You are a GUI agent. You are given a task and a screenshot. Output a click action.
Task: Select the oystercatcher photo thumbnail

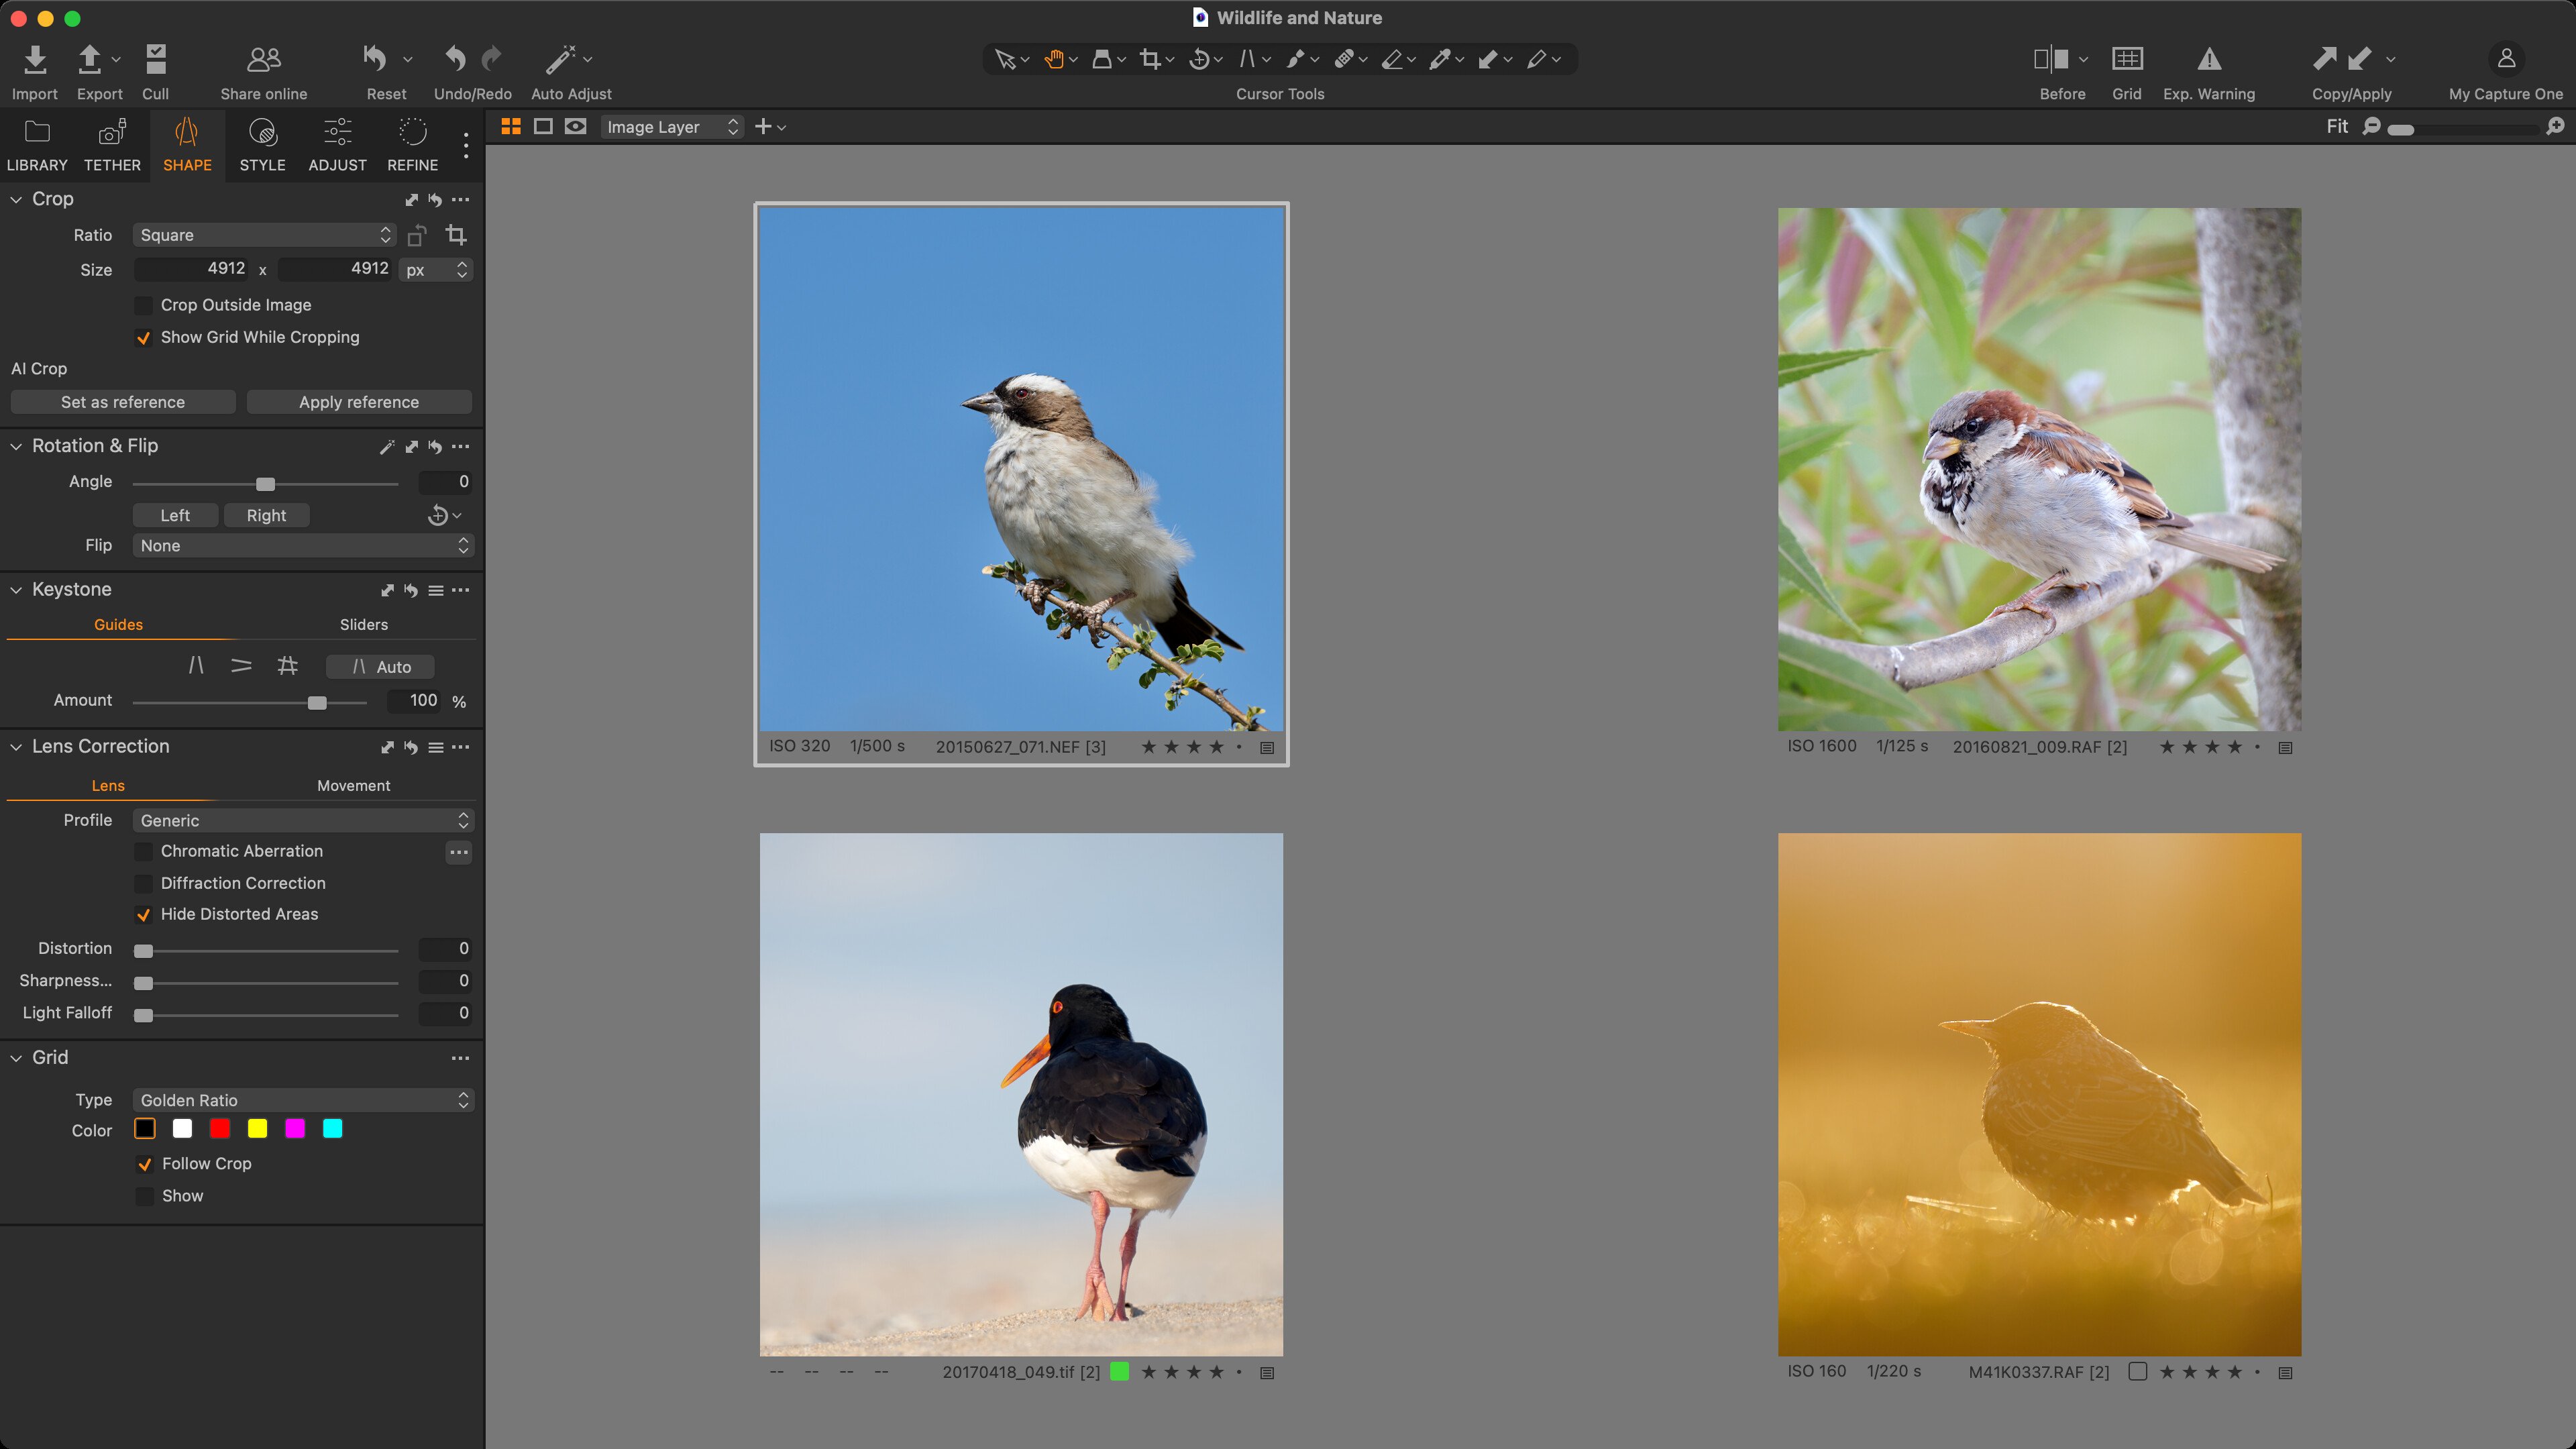(x=1021, y=1094)
